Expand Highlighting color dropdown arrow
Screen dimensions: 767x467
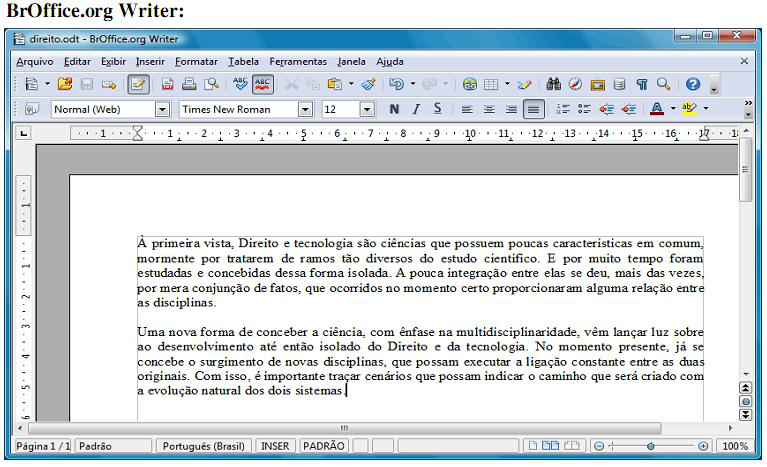pyautogui.click(x=705, y=109)
